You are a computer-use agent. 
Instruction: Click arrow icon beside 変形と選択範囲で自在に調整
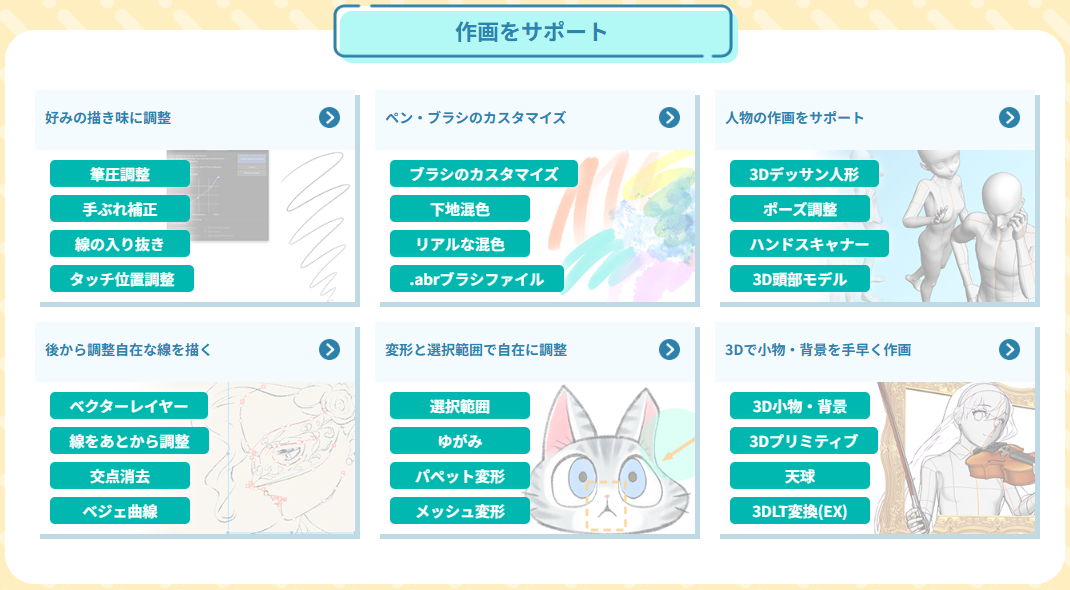point(669,349)
